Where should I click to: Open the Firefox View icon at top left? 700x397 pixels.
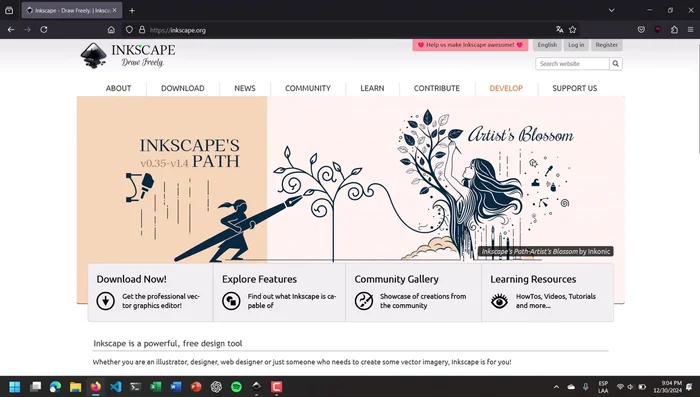pyautogui.click(x=9, y=10)
